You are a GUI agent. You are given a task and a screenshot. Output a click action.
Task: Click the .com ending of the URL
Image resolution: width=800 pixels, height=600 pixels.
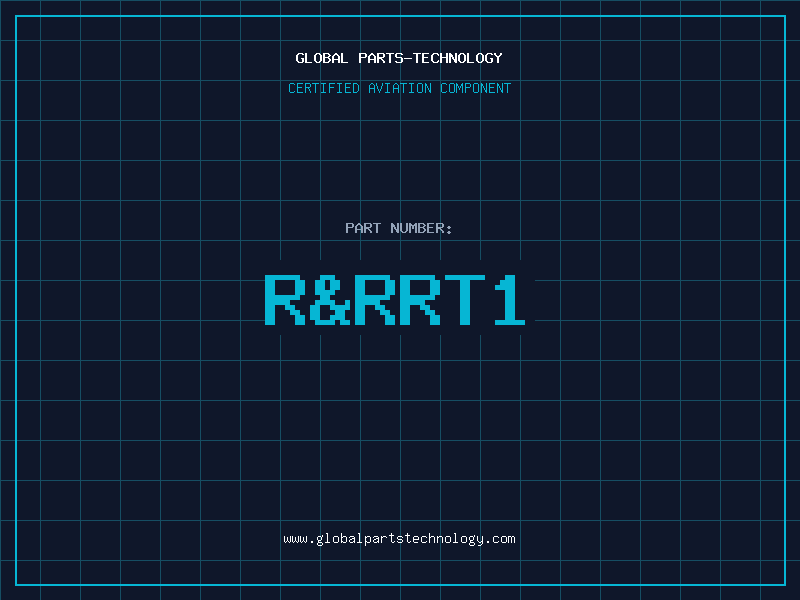coord(500,539)
